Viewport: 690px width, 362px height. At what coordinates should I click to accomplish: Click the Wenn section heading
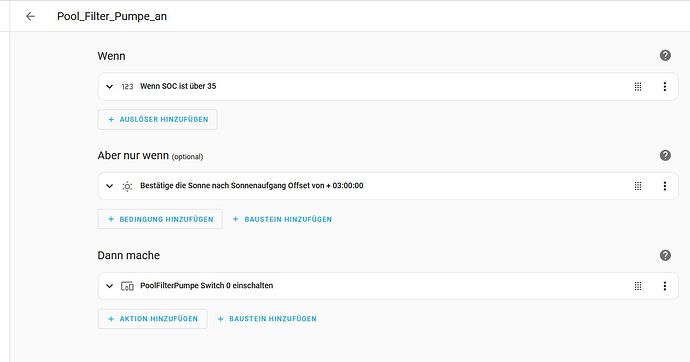coord(111,56)
